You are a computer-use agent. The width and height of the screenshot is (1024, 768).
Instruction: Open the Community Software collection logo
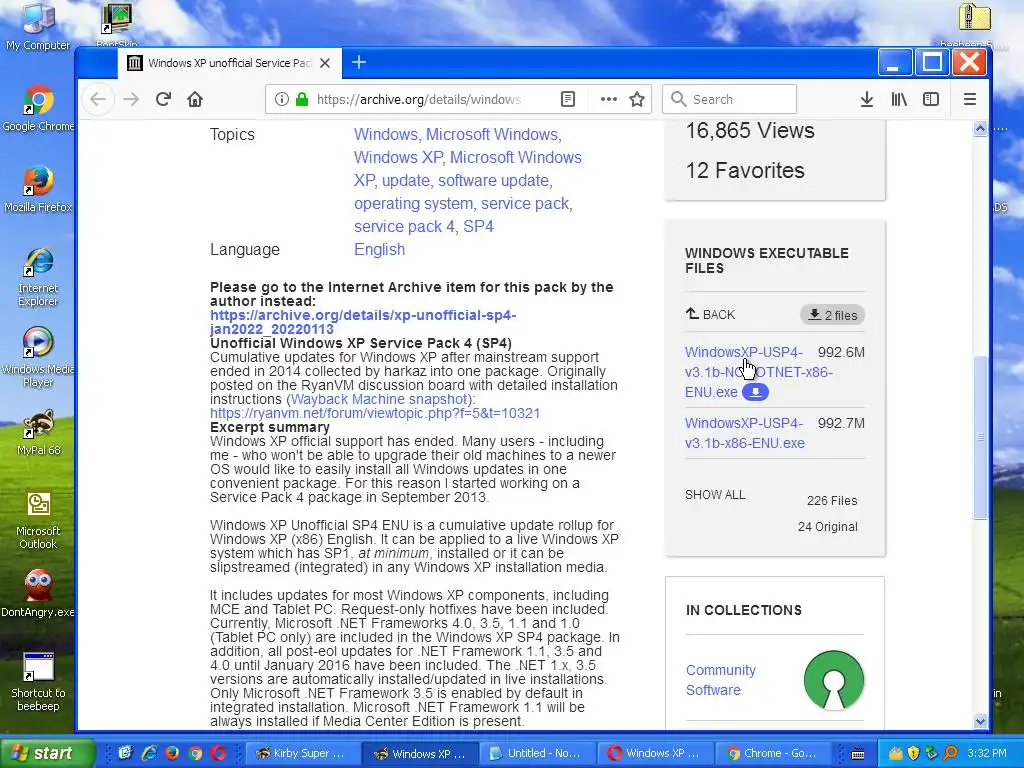(x=834, y=680)
